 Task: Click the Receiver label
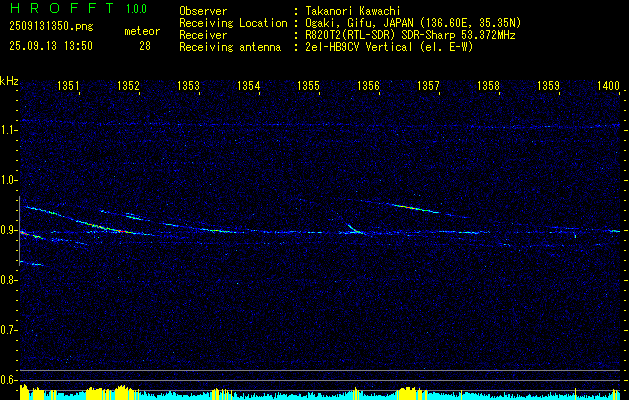203,35
